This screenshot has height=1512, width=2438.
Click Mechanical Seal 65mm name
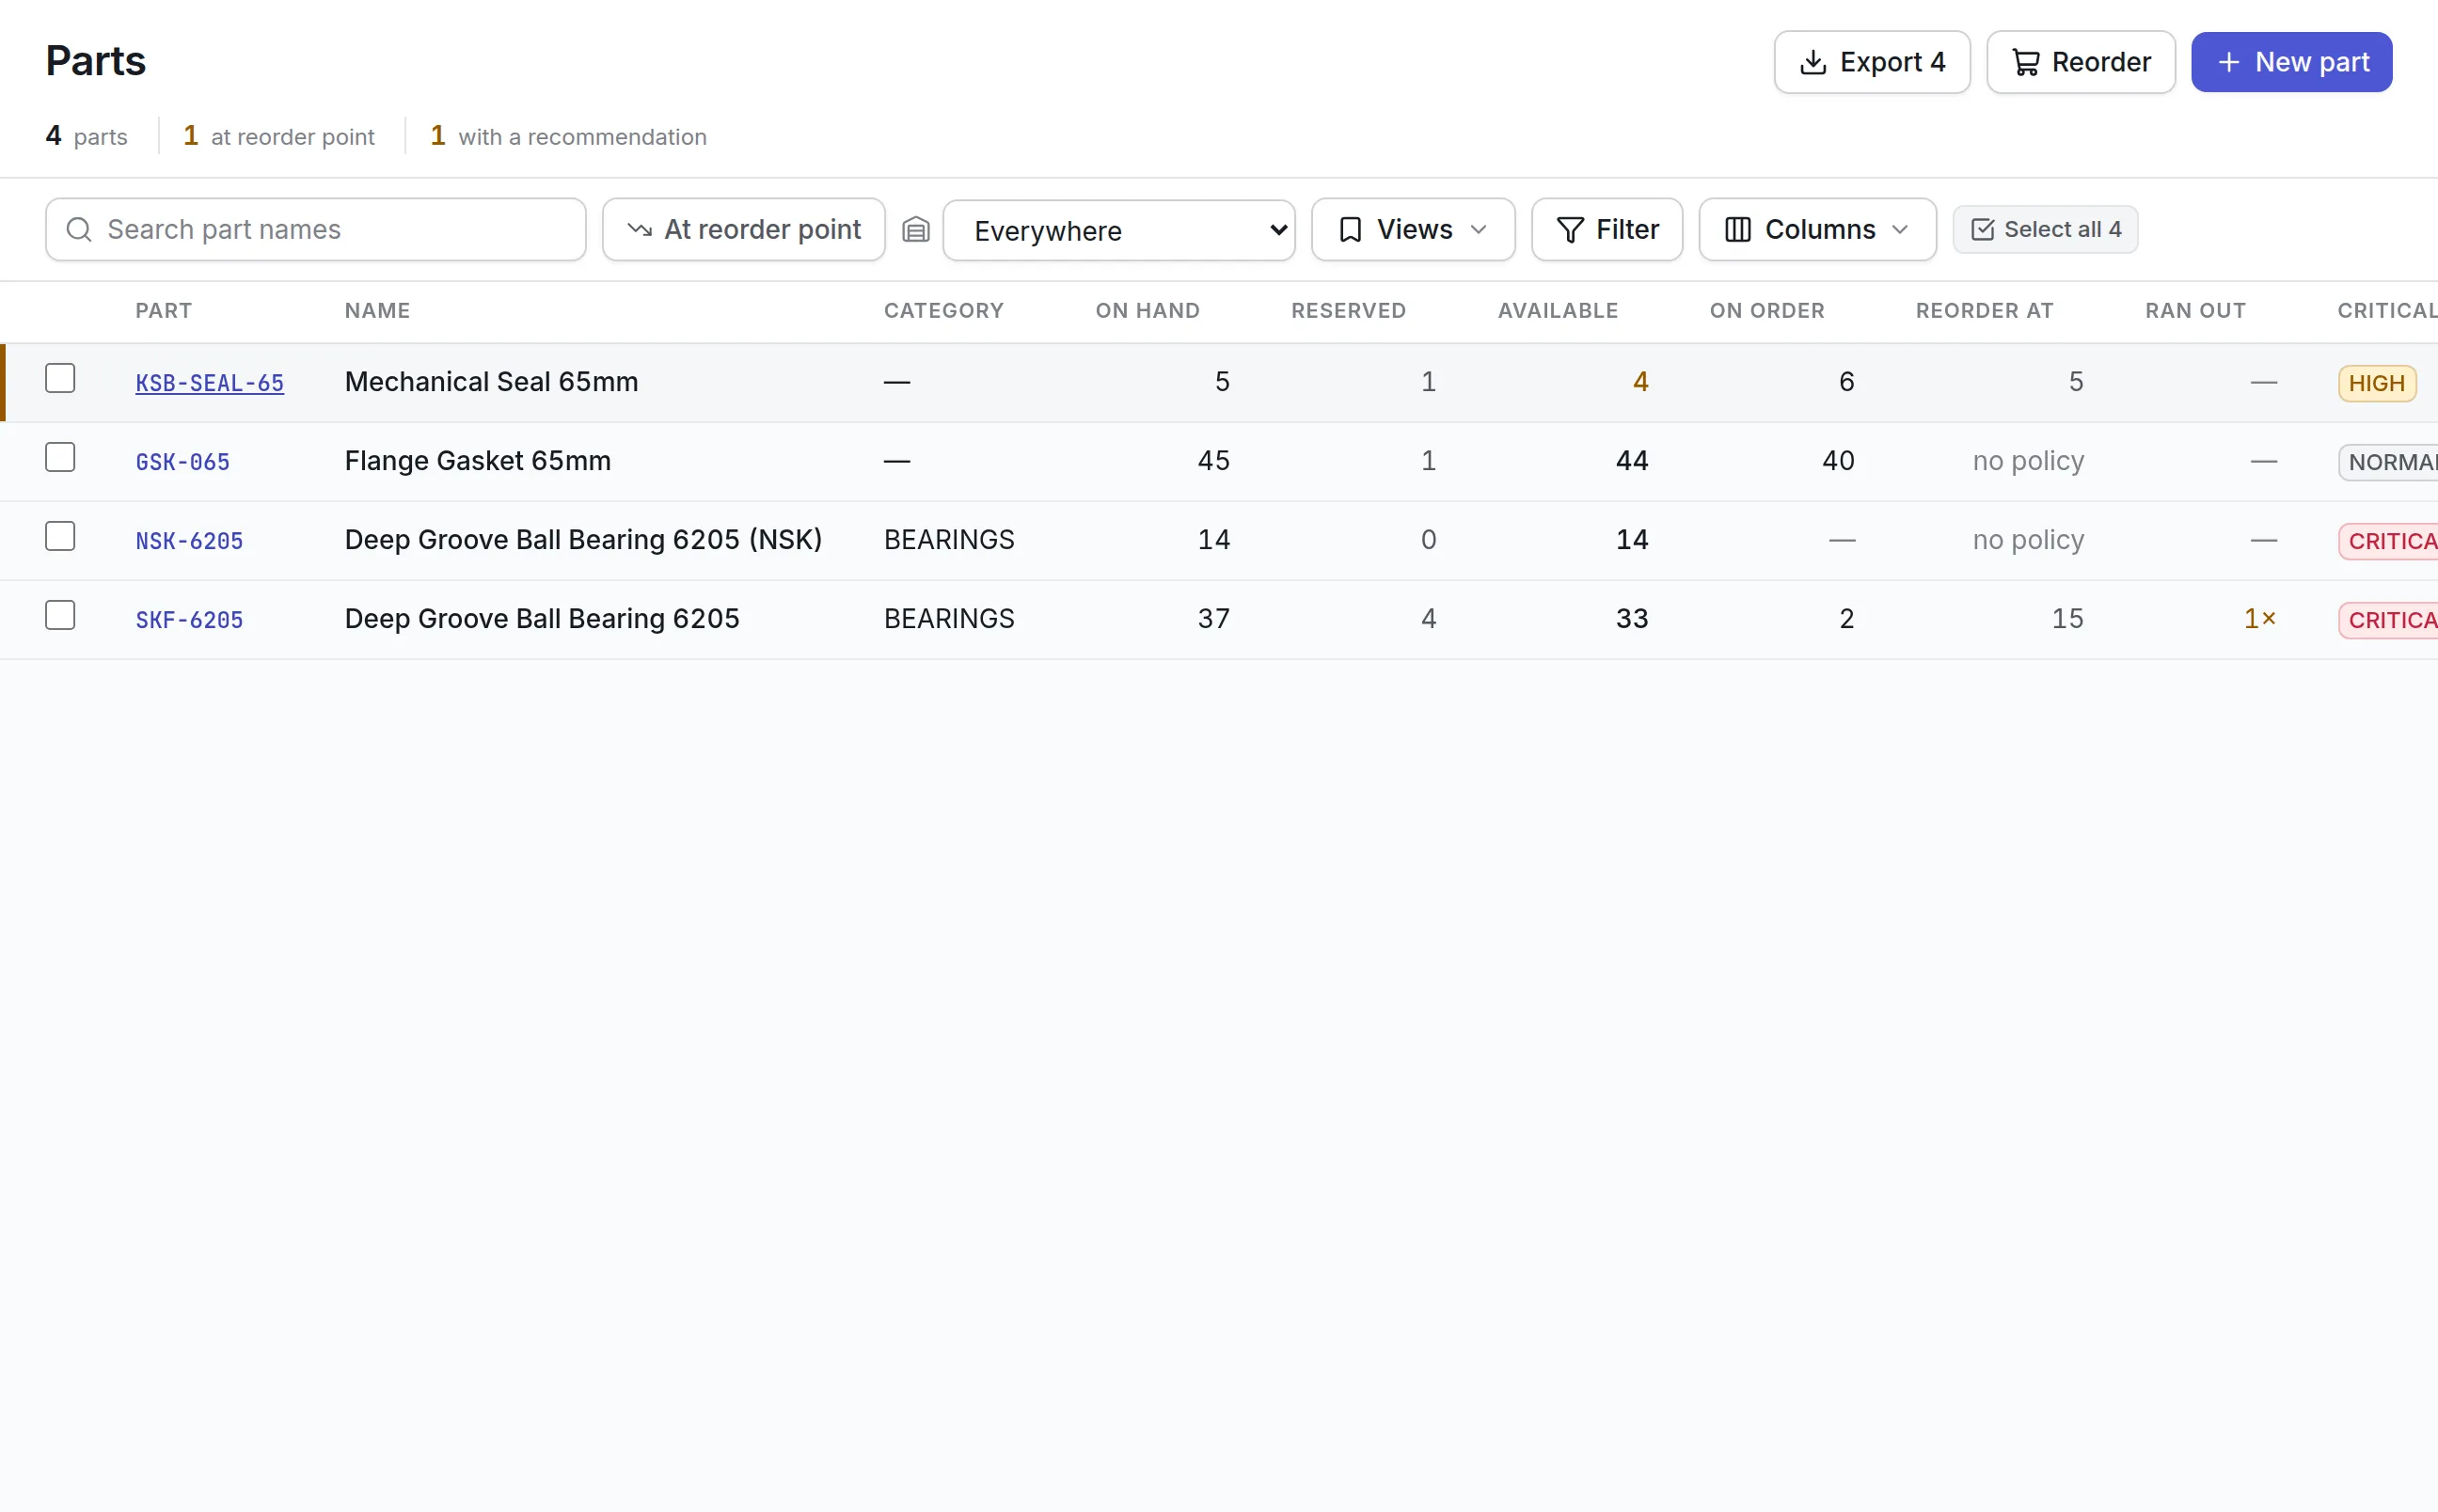click(x=491, y=382)
